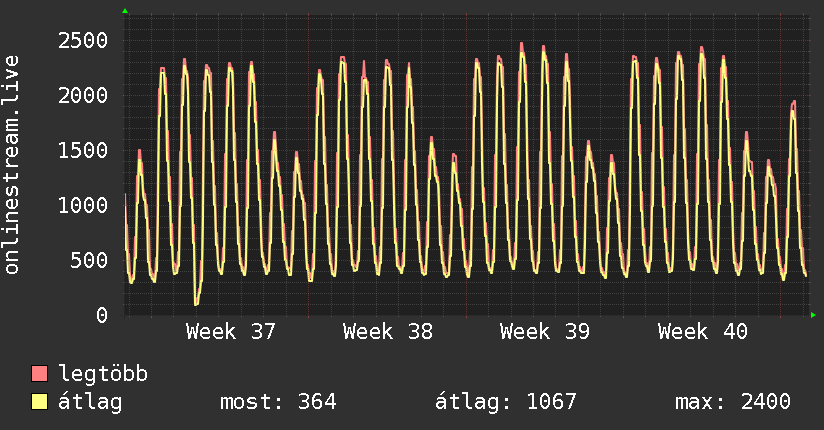Click the Week 38 axis label

pyautogui.click(x=388, y=332)
